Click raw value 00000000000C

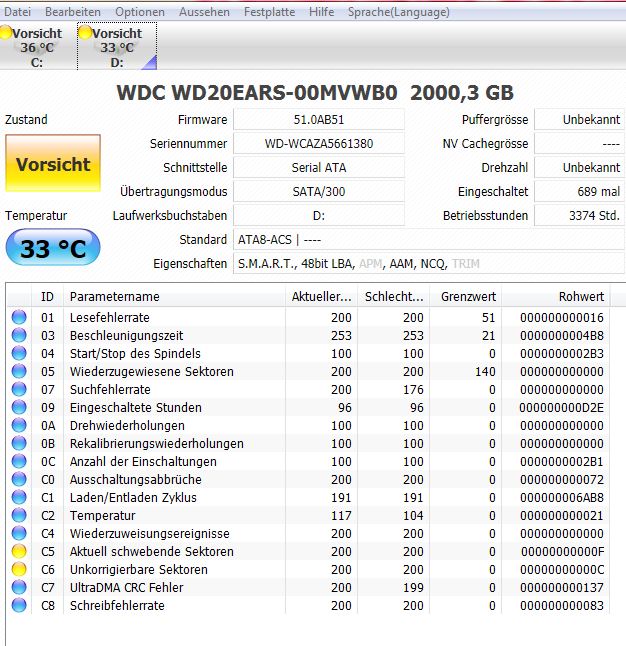[562, 570]
